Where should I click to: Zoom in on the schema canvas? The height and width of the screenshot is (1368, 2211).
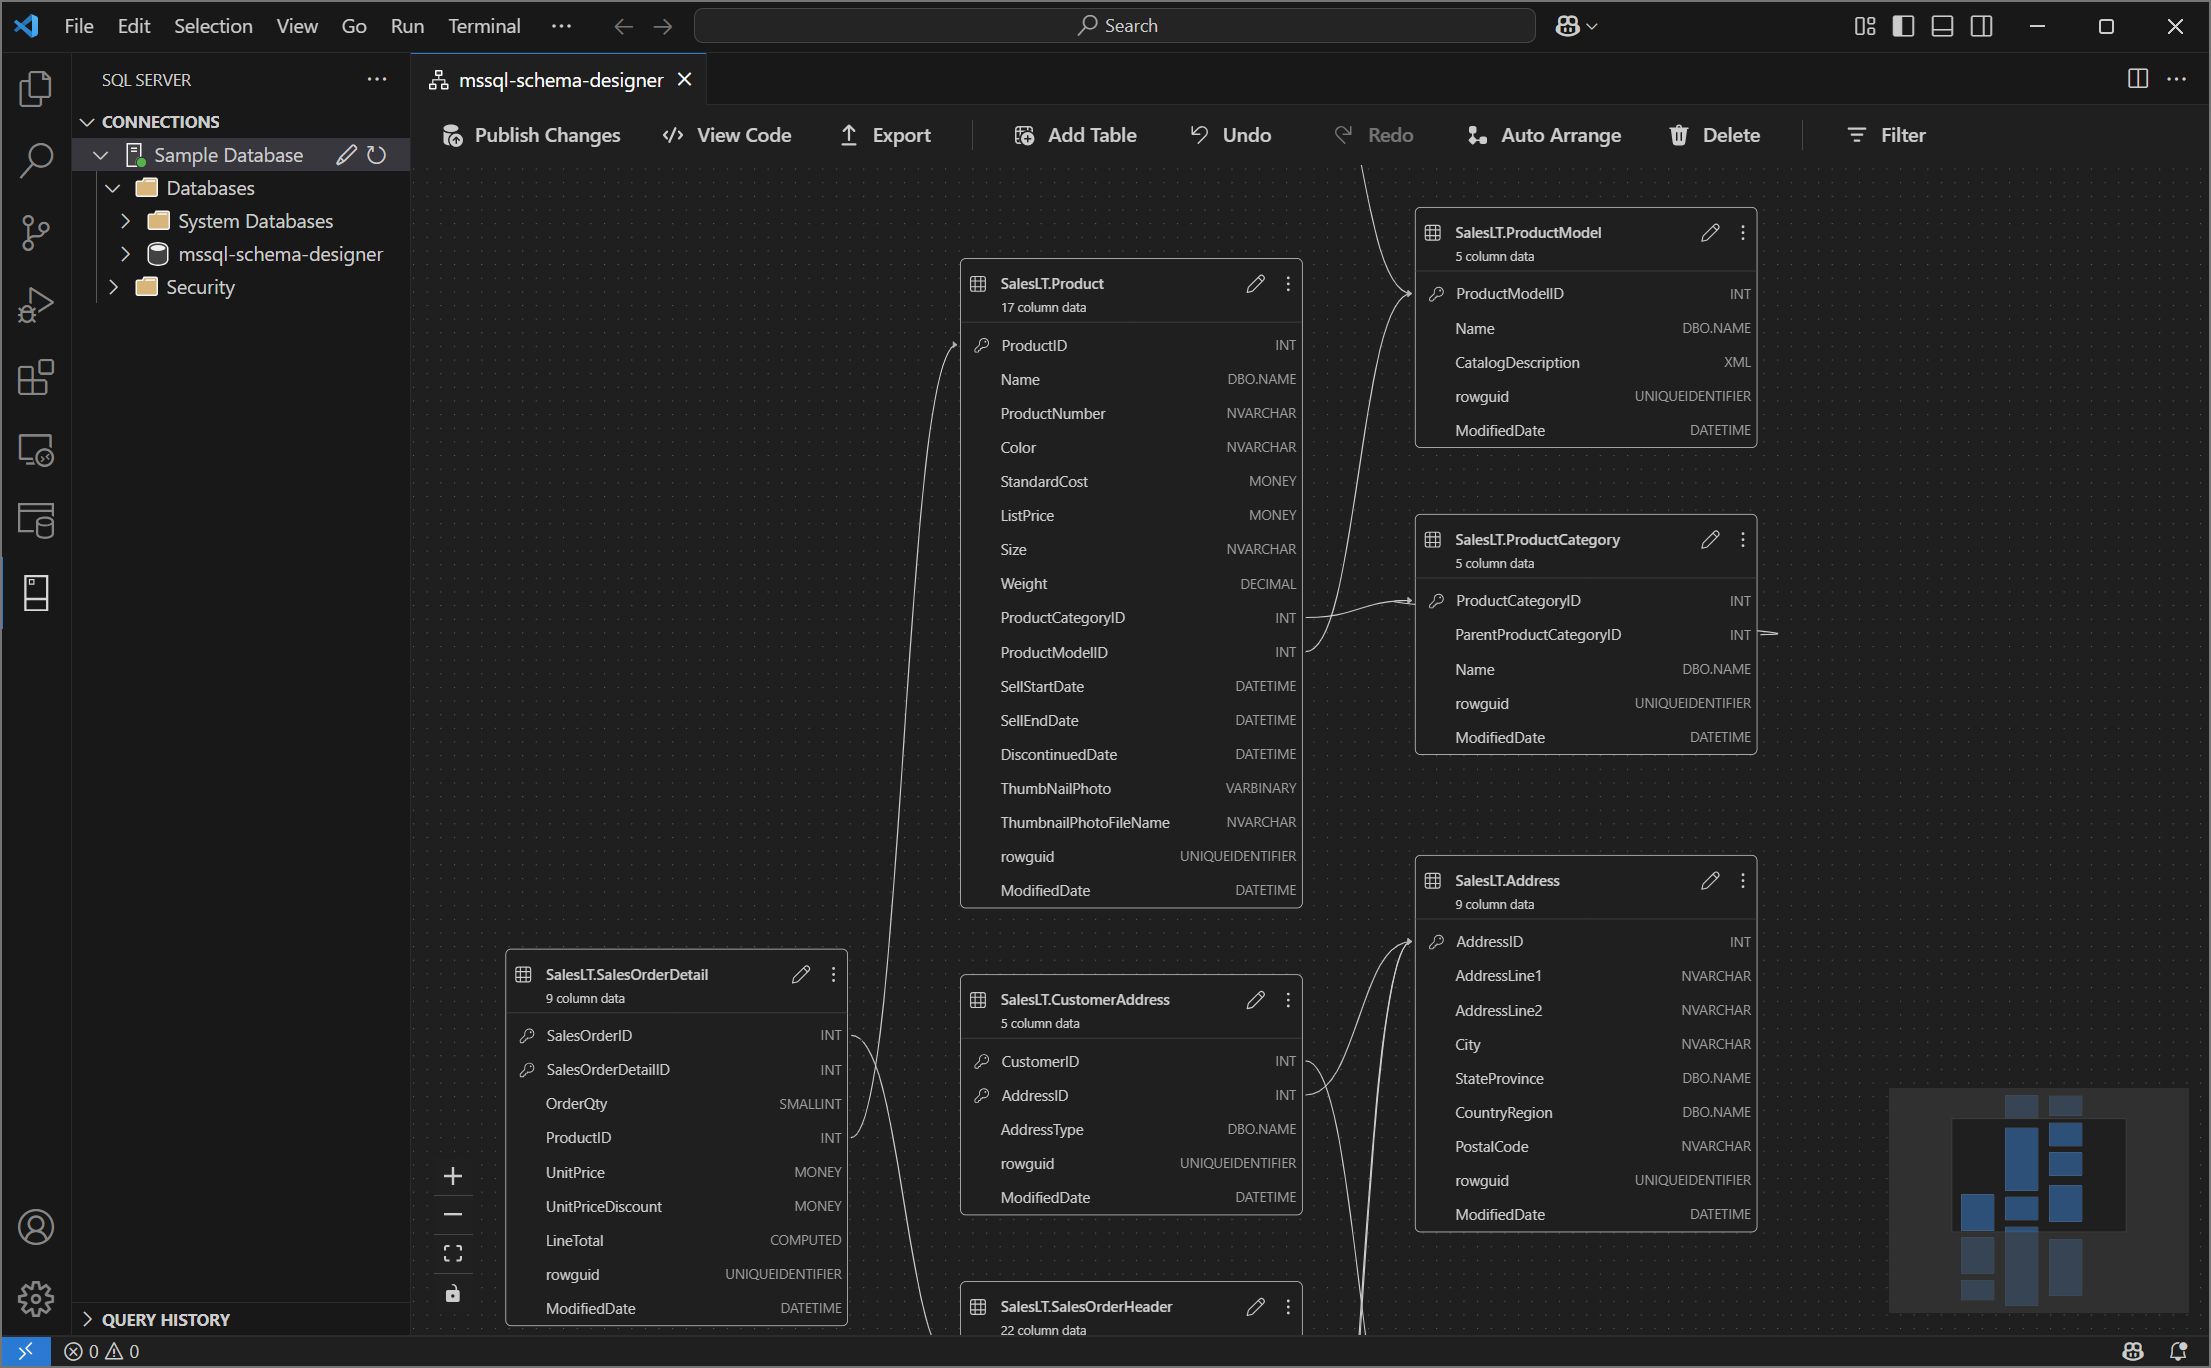point(453,1176)
